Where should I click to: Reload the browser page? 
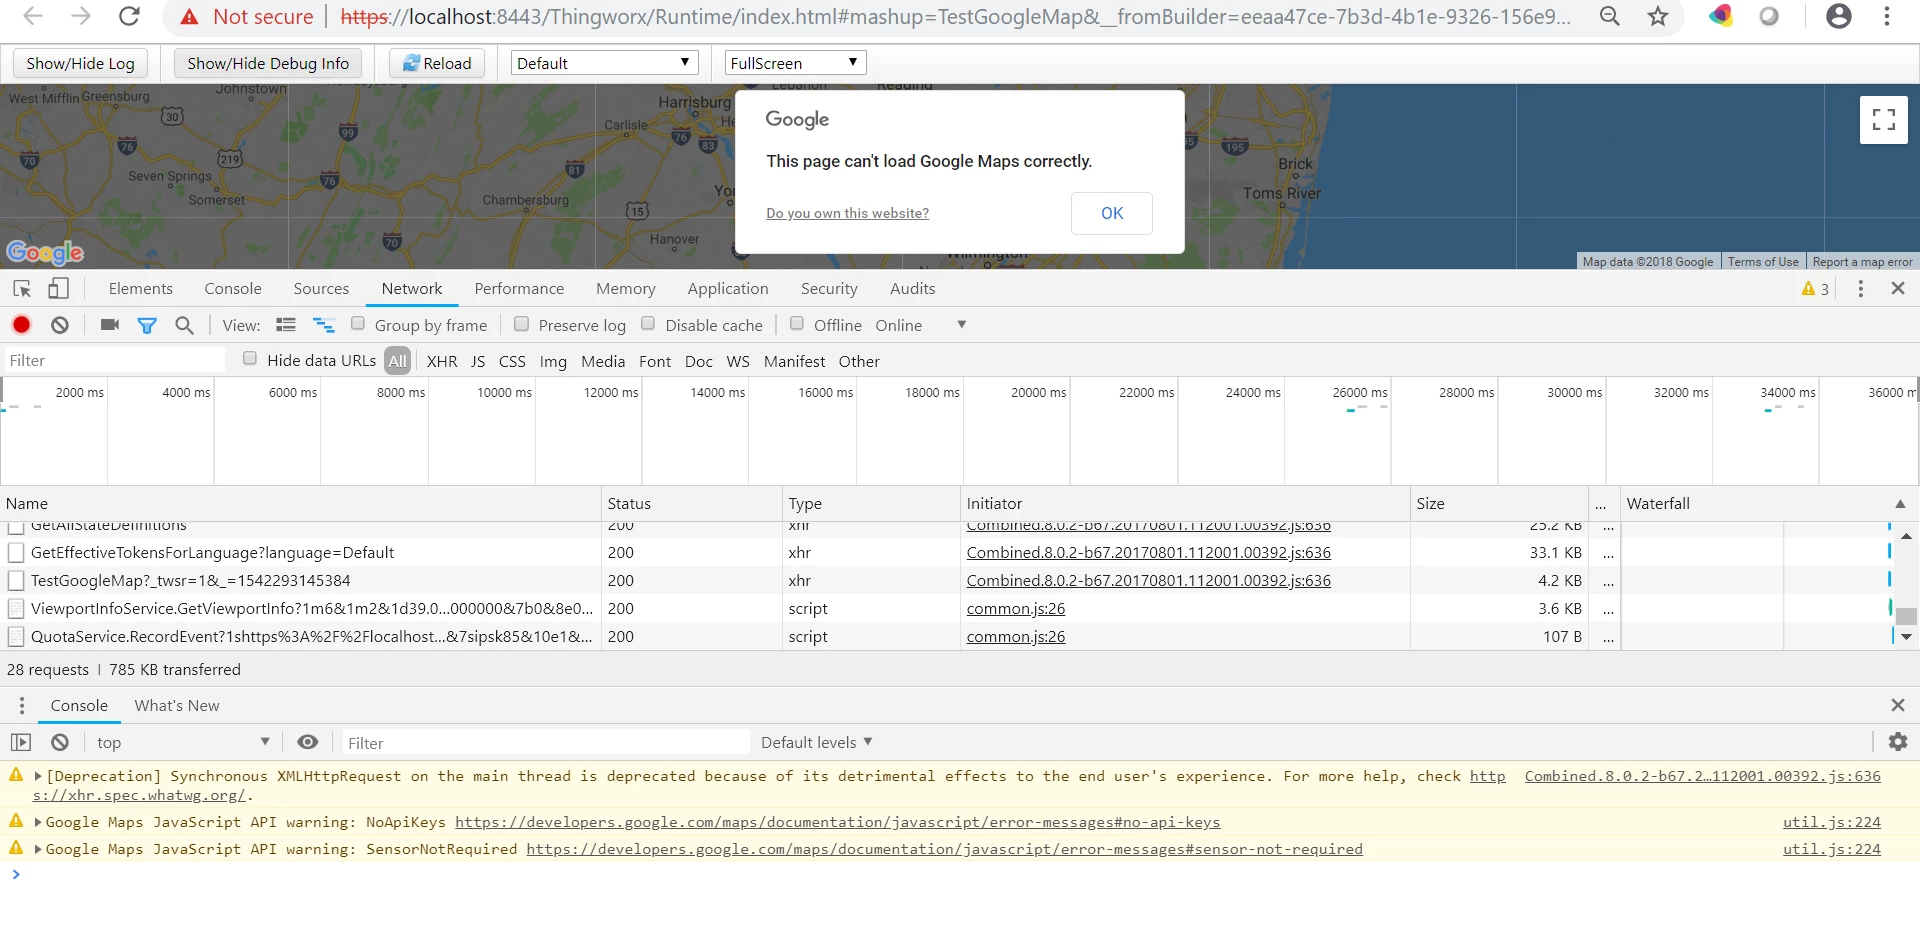[x=129, y=16]
